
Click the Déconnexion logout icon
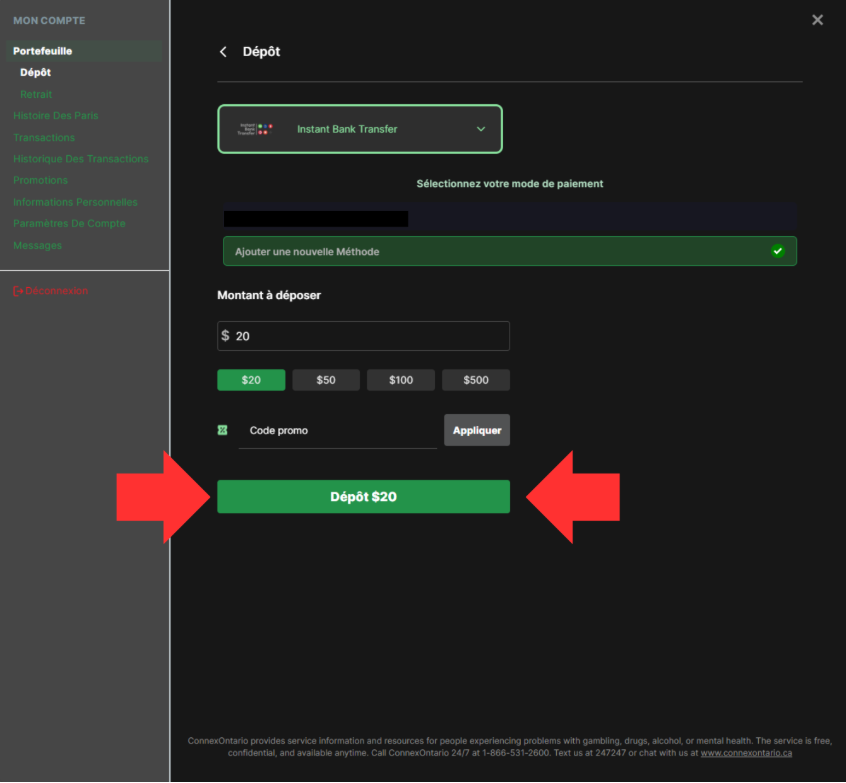click(x=18, y=291)
